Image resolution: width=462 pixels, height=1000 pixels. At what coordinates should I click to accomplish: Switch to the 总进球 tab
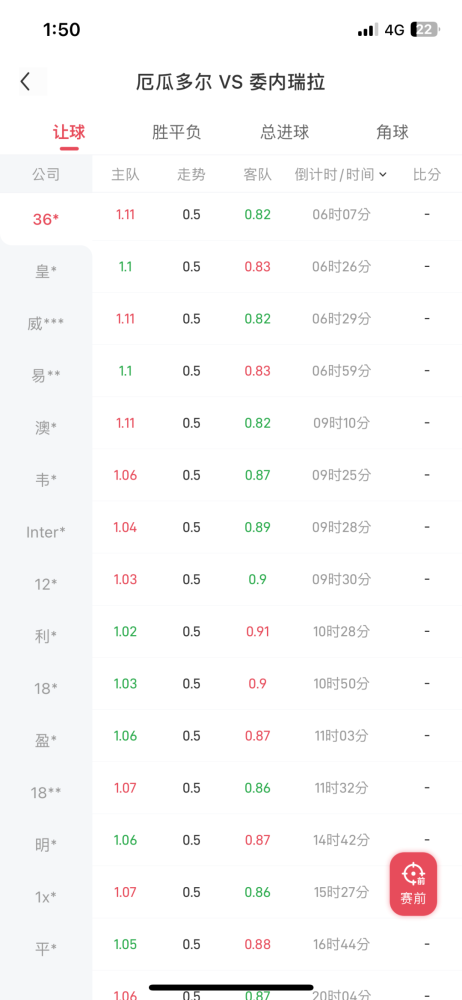coord(285,132)
